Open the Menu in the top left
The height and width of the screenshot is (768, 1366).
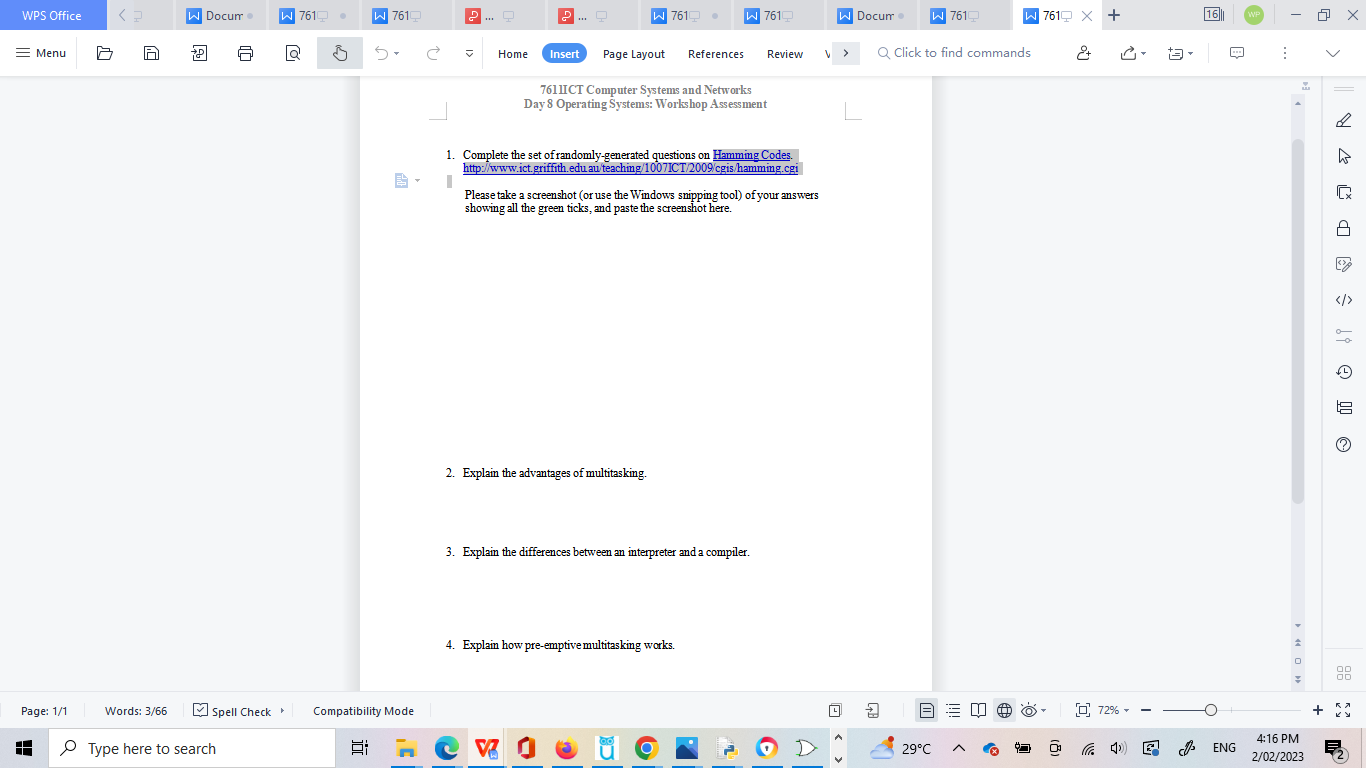[40, 52]
